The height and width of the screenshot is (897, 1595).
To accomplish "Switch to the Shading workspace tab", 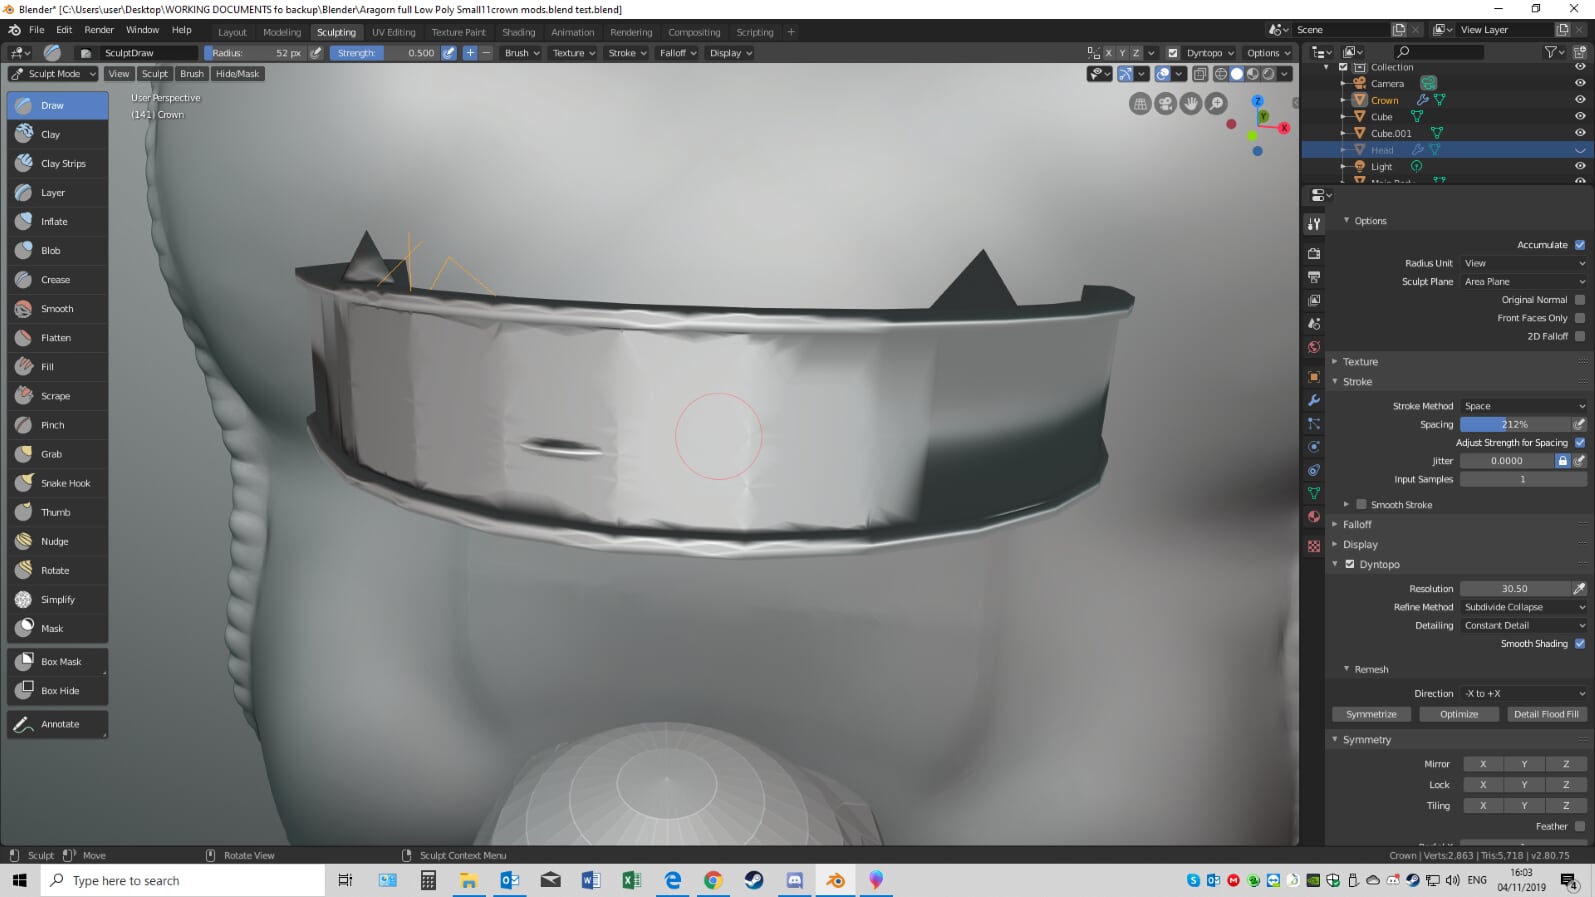I will 518,32.
